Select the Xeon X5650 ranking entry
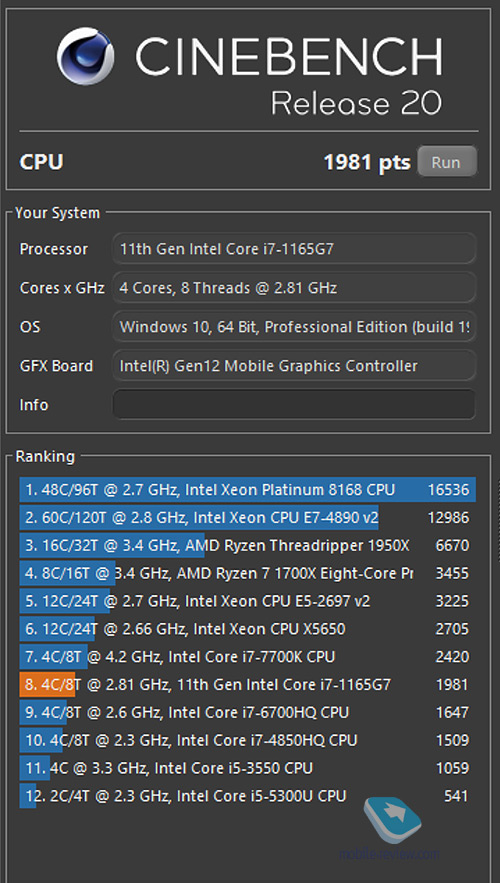 pos(248,628)
